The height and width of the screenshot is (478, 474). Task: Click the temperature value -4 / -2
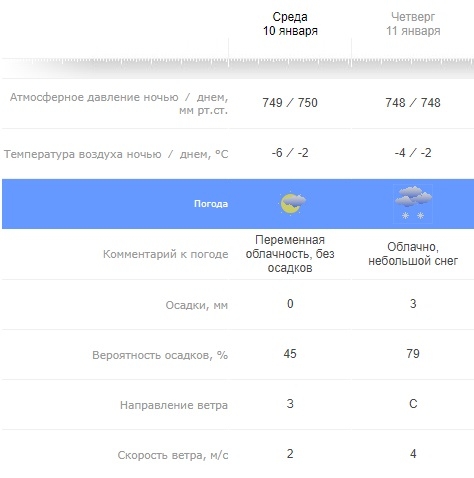click(x=413, y=153)
